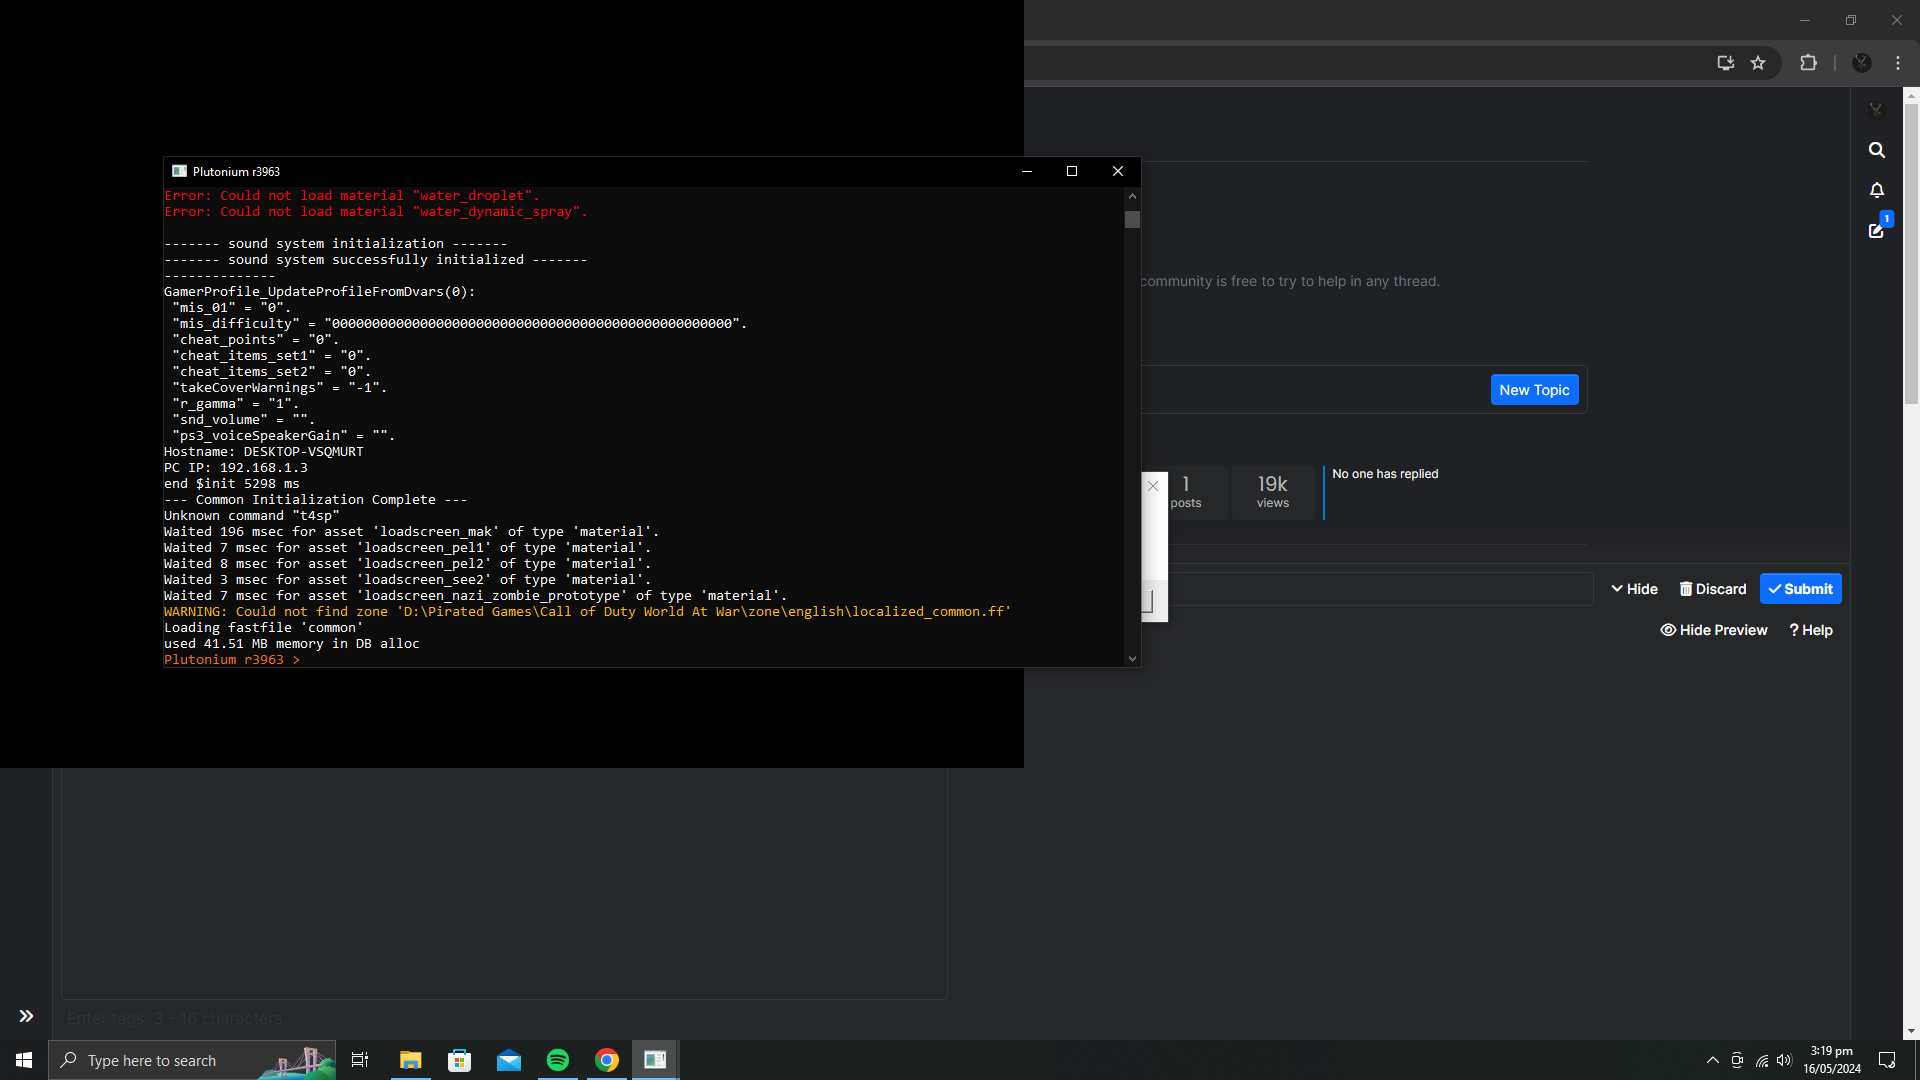Show hidden system tray icons
Viewport: 1920px width, 1080px height.
(1713, 1060)
